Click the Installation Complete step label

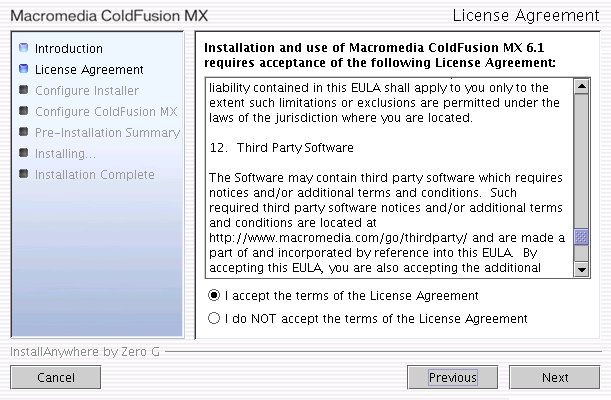coord(95,175)
